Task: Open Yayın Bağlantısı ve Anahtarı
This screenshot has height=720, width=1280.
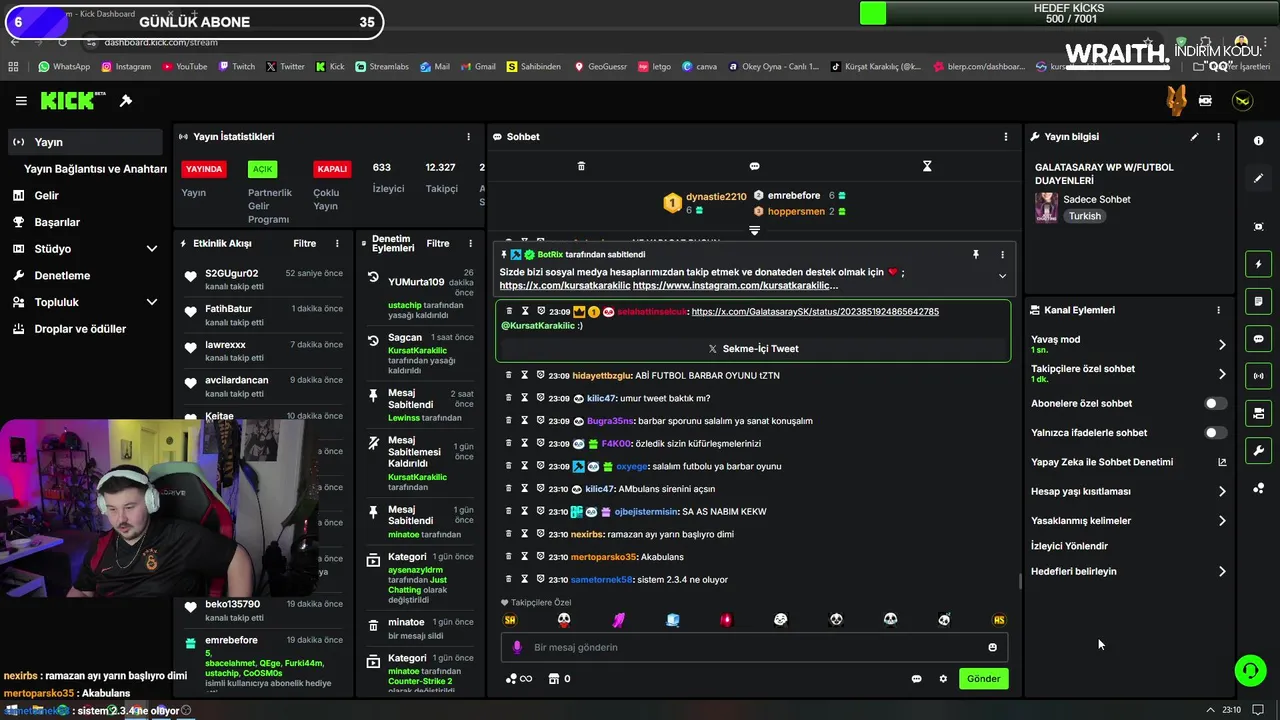Action: (95, 169)
